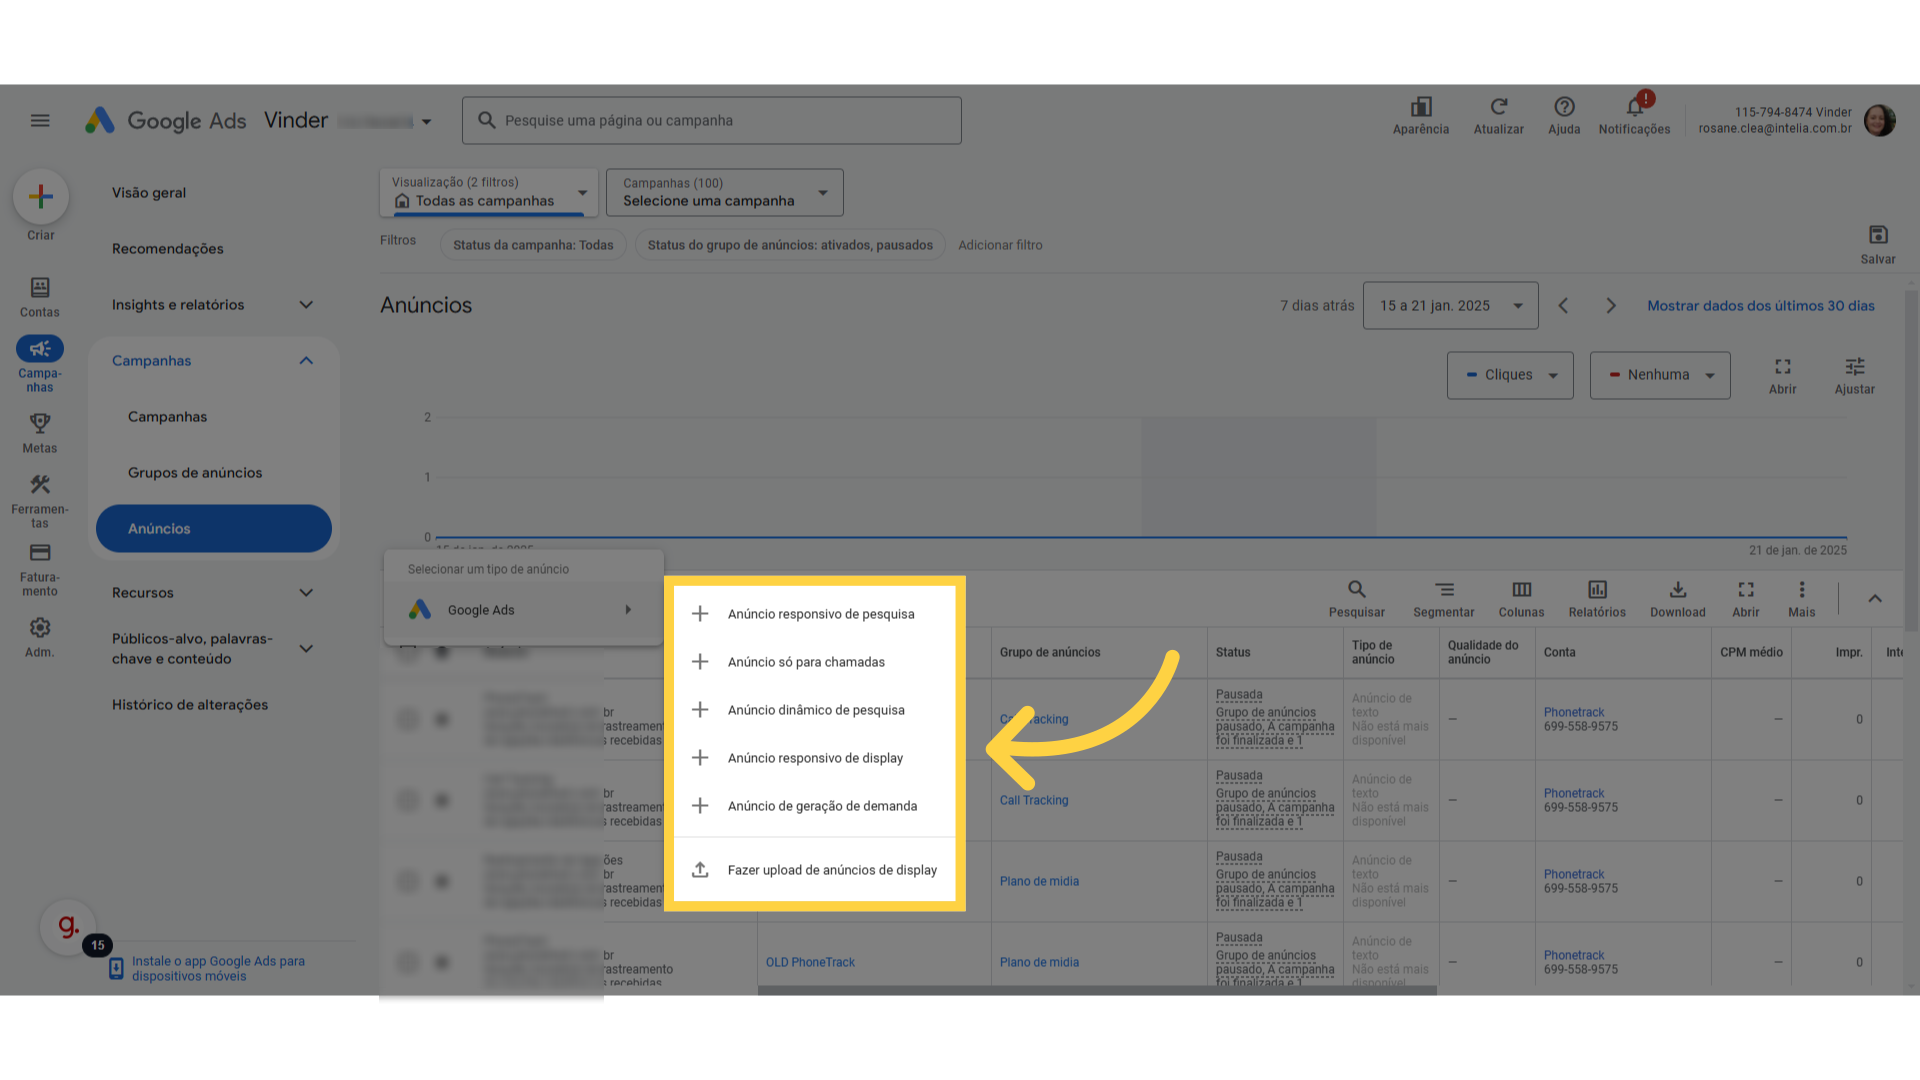Image resolution: width=1920 pixels, height=1080 pixels.
Task: Click the Colunas icon
Action: [x=1521, y=590]
